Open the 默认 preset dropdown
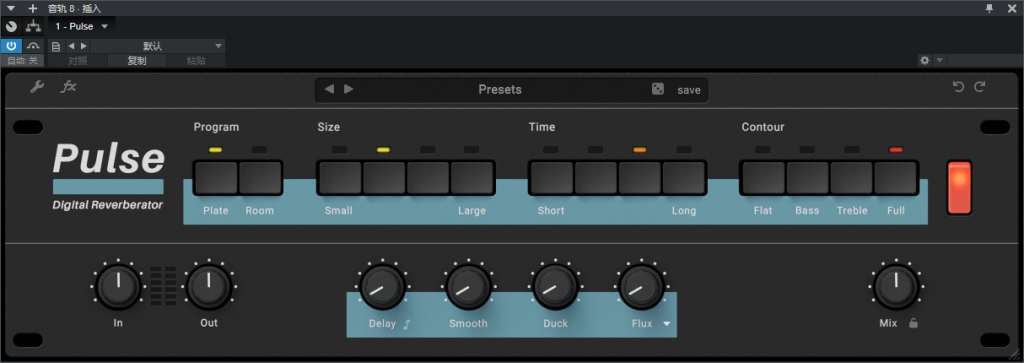Screen dimensions: 1024x363 (157, 46)
